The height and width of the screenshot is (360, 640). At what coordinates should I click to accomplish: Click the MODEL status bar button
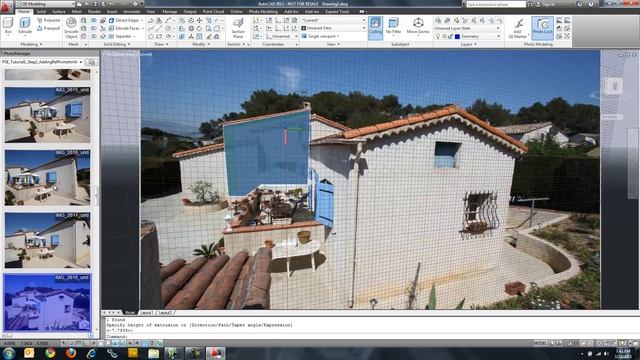(x=540, y=343)
